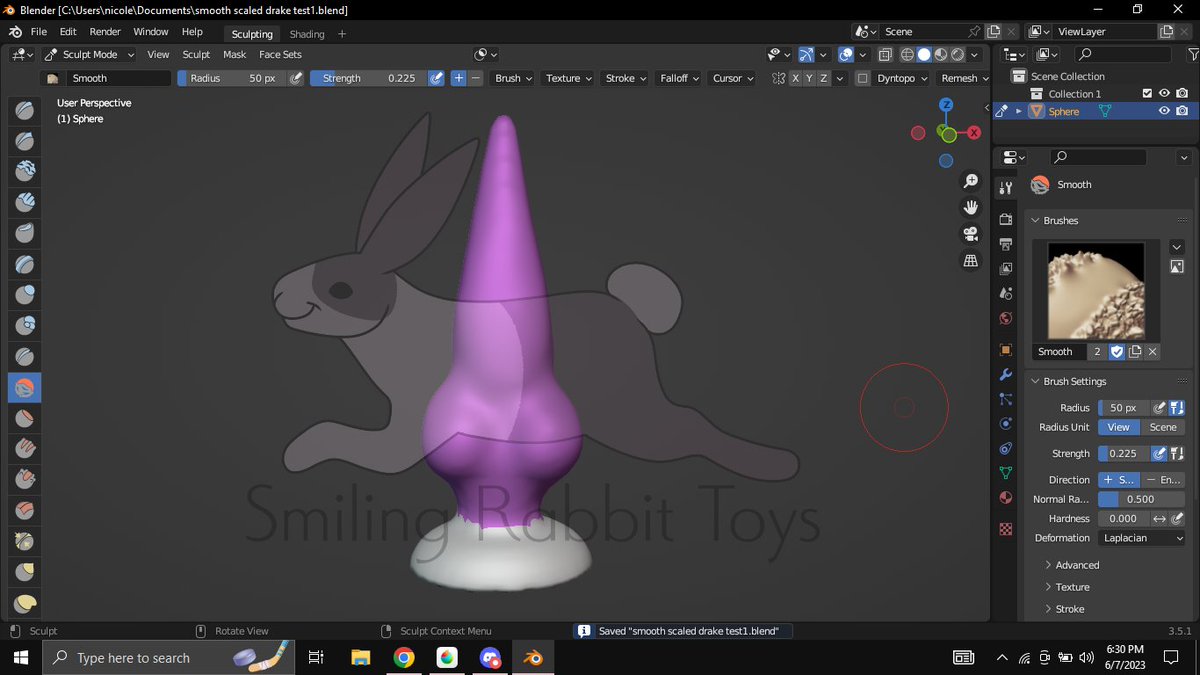Viewport: 1200px width, 675px height.
Task: Open the Sculpt menu
Action: [196, 54]
